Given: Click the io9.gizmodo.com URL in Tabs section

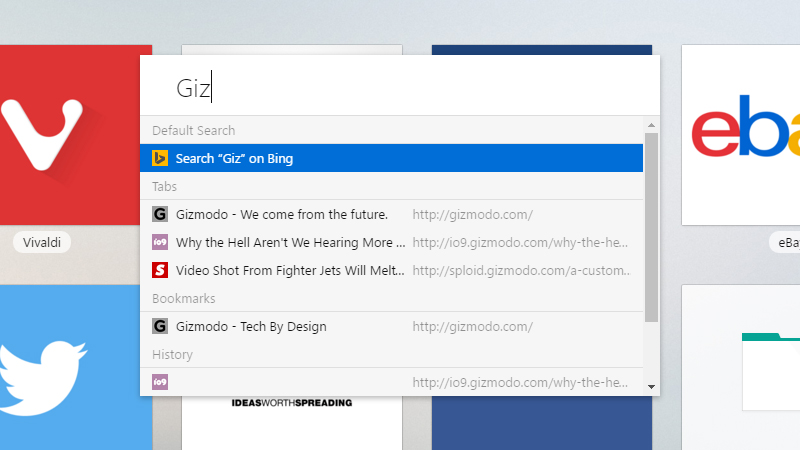Looking at the screenshot, I should coord(520,242).
